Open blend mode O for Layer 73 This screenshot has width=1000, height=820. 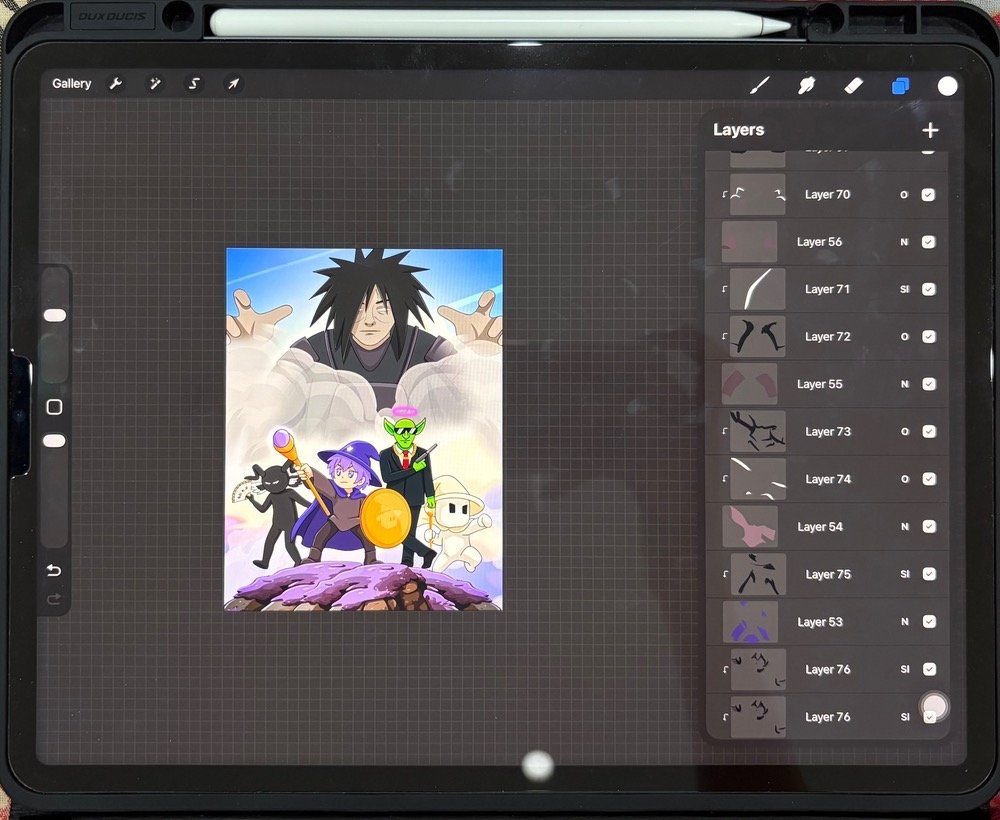pos(904,431)
